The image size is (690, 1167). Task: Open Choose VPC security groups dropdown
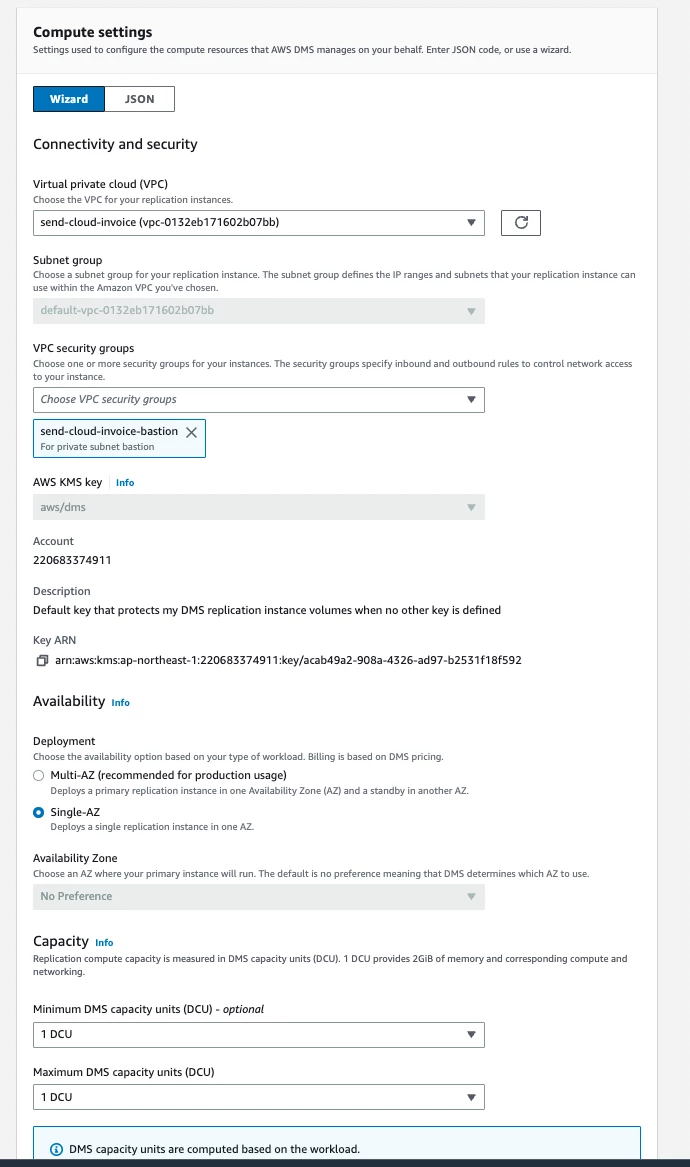(x=259, y=400)
